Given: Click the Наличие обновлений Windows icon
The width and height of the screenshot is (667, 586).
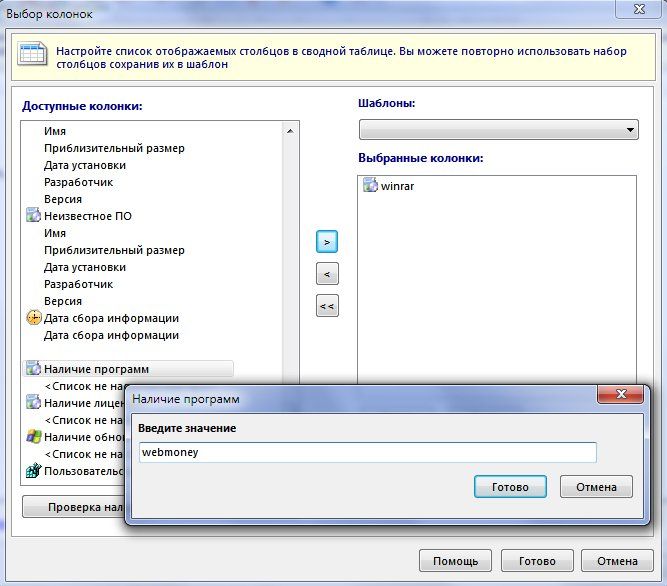Looking at the screenshot, I should [x=32, y=437].
